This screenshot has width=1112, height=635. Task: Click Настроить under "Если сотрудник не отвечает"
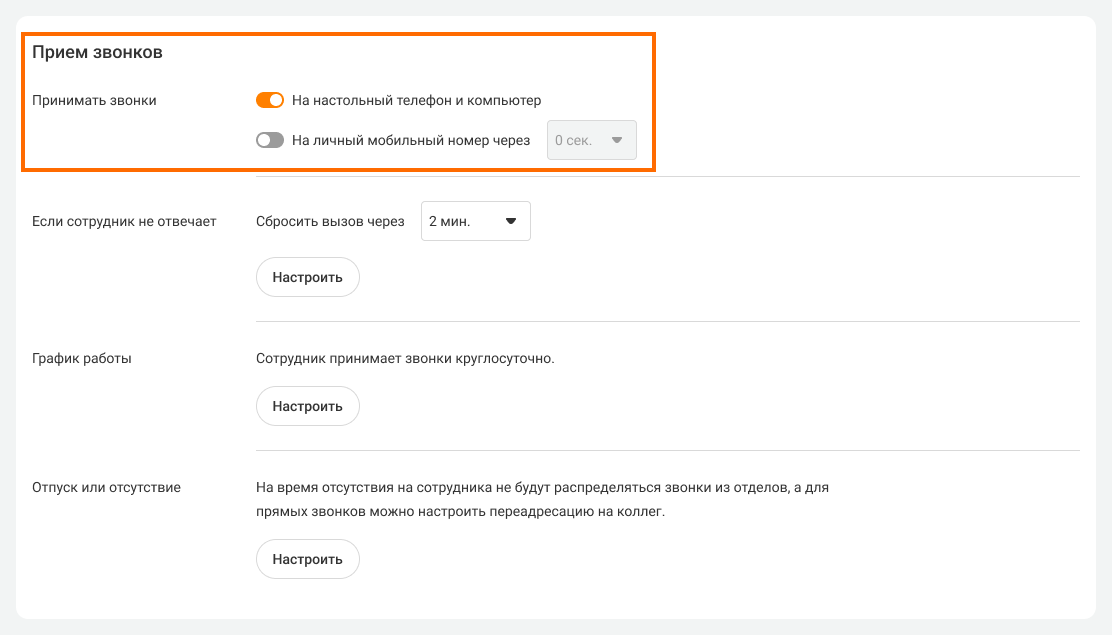point(307,277)
